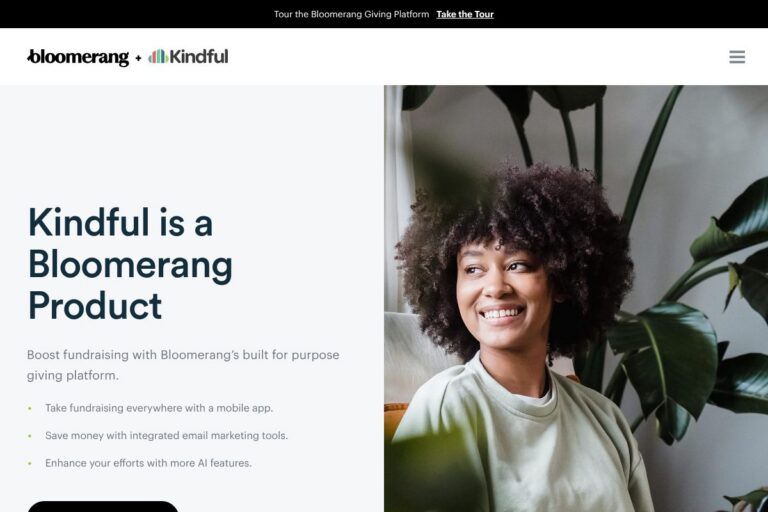Click the plus sign between the logos
This screenshot has width=768, height=512.
click(138, 58)
